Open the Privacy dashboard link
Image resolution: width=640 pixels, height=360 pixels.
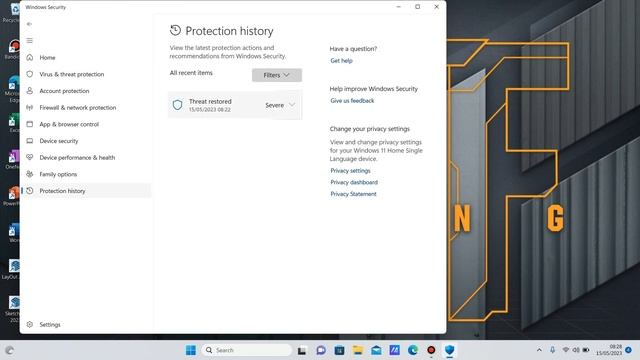[354, 182]
